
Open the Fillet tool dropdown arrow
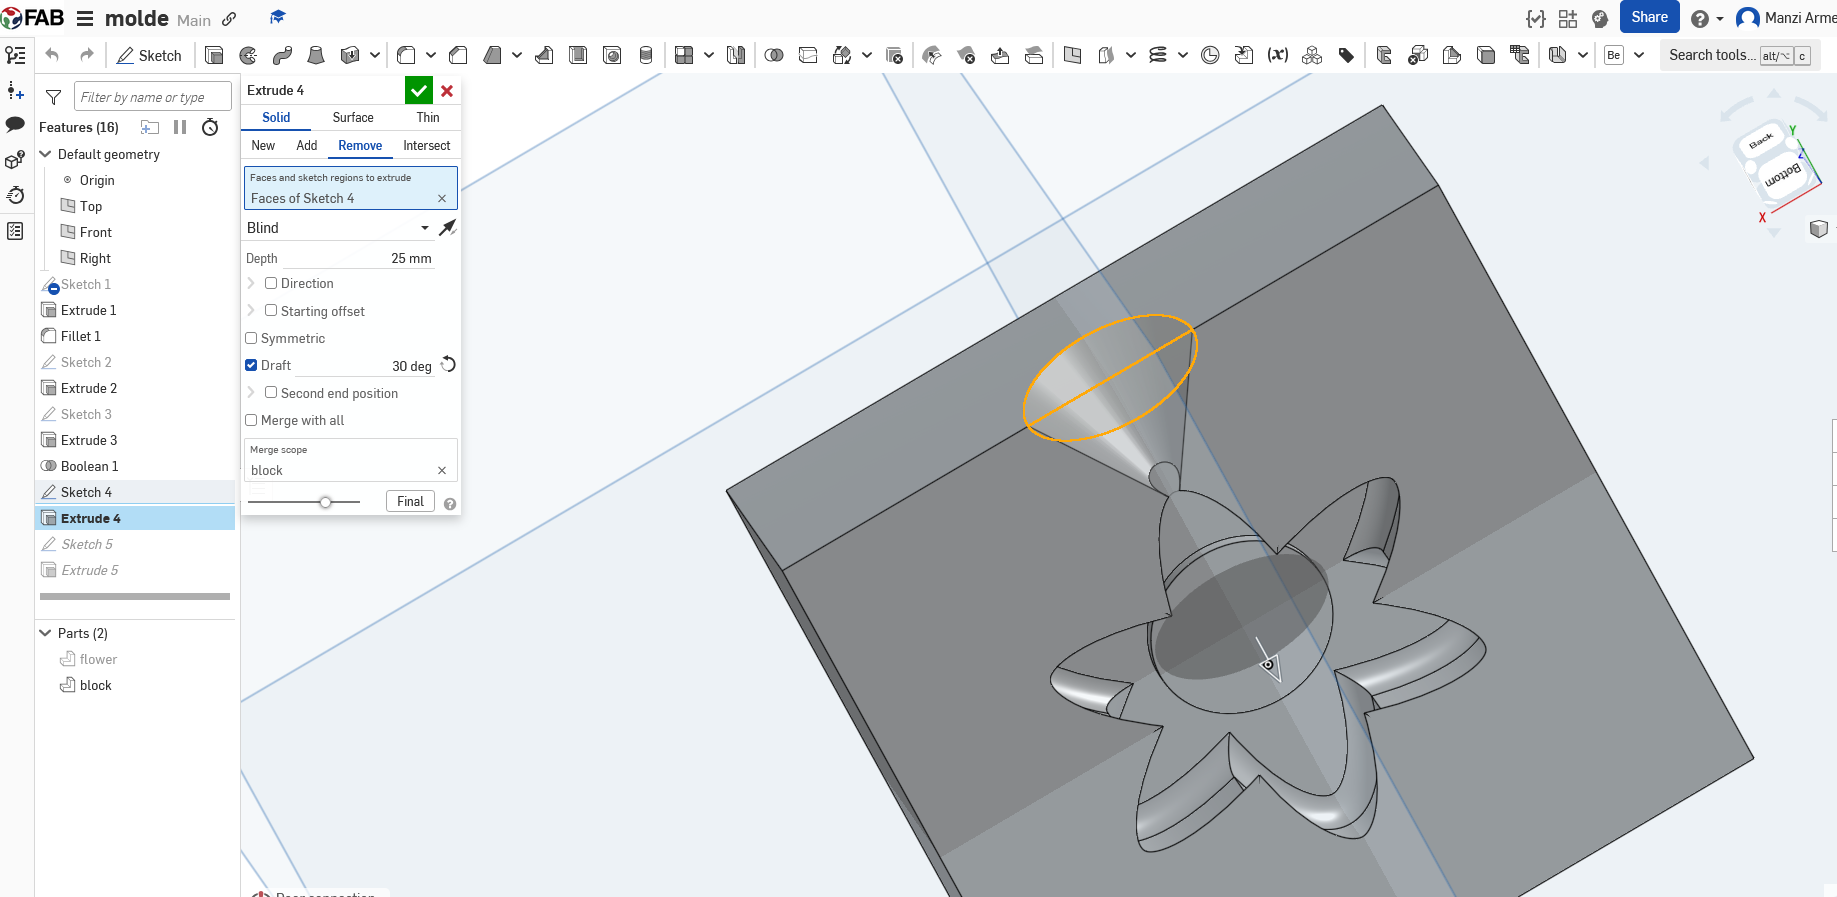pyautogui.click(x=431, y=55)
